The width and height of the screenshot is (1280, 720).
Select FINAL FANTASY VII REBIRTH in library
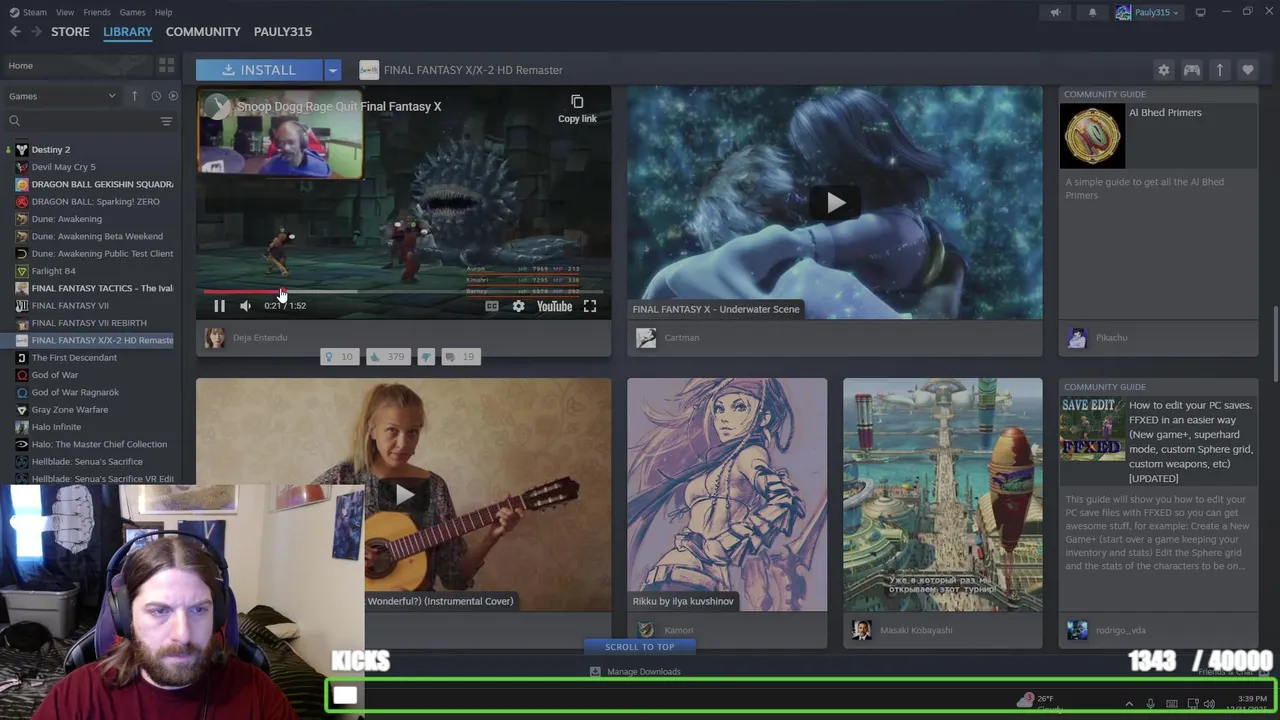(x=88, y=323)
